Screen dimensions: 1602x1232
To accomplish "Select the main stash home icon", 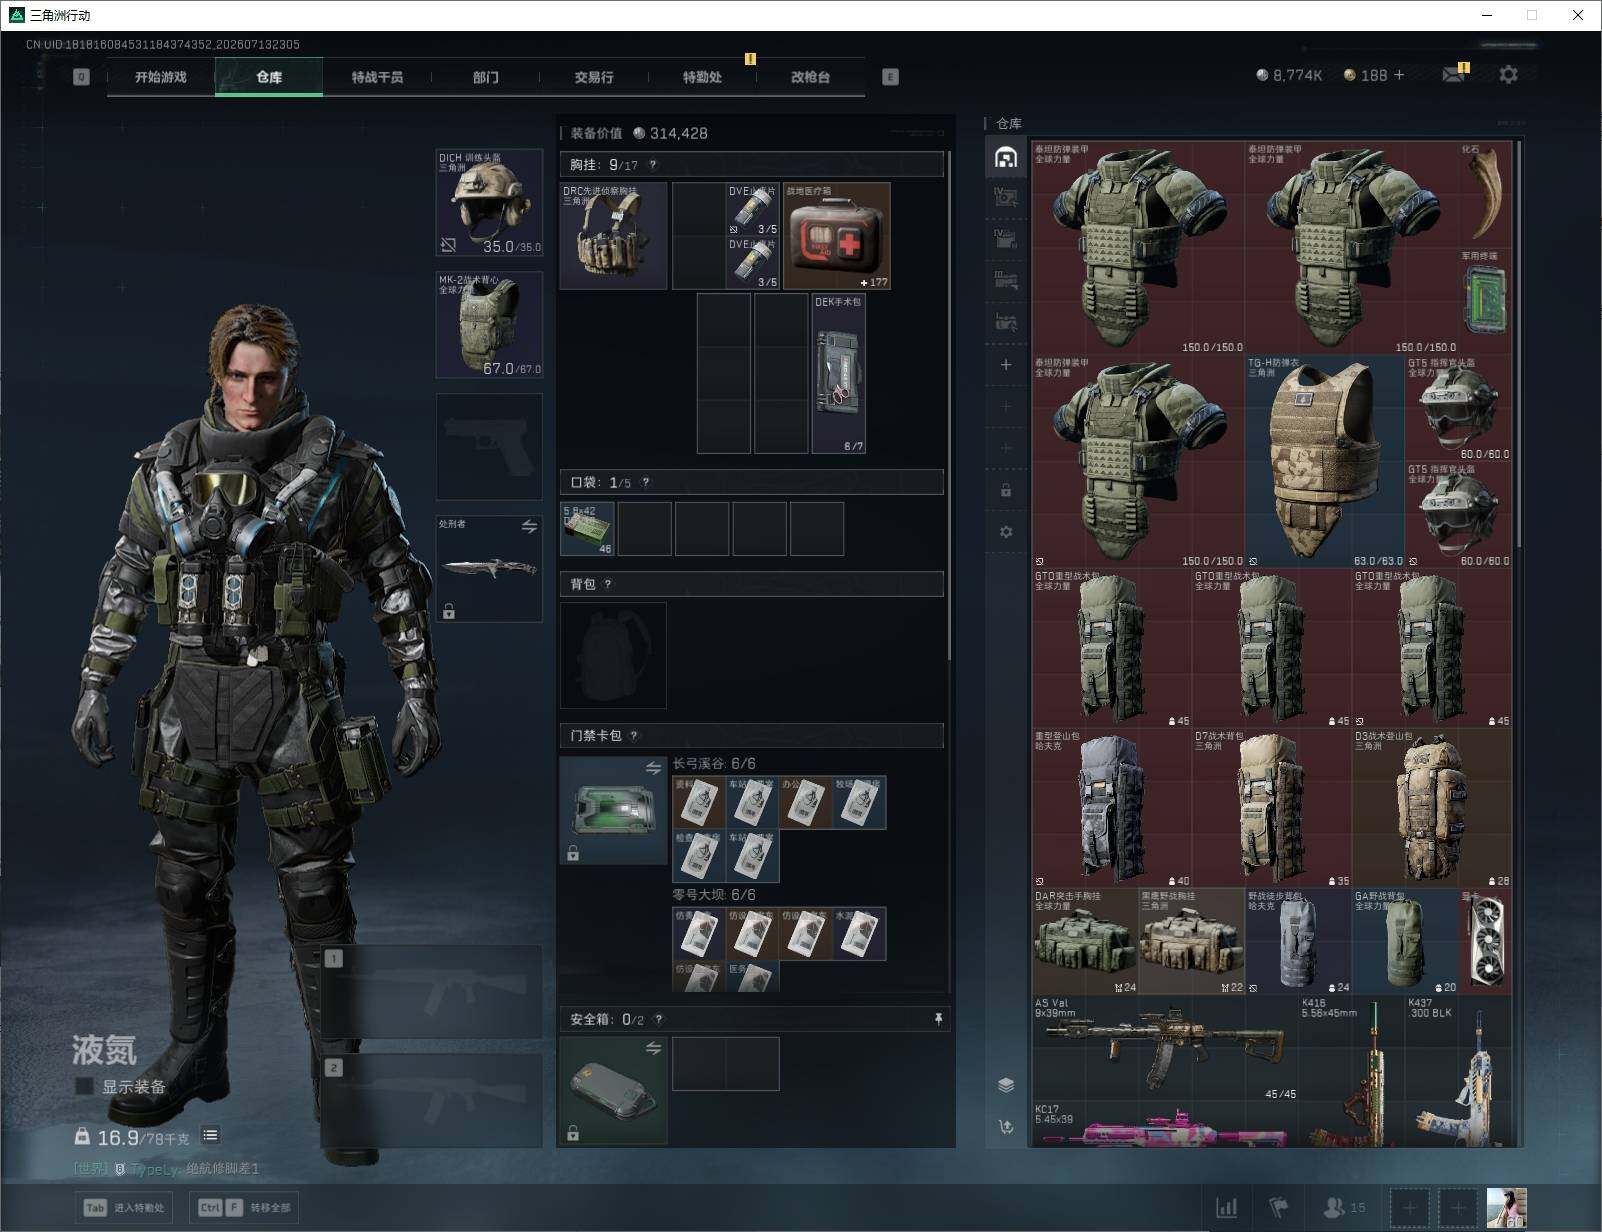I will [x=1006, y=157].
